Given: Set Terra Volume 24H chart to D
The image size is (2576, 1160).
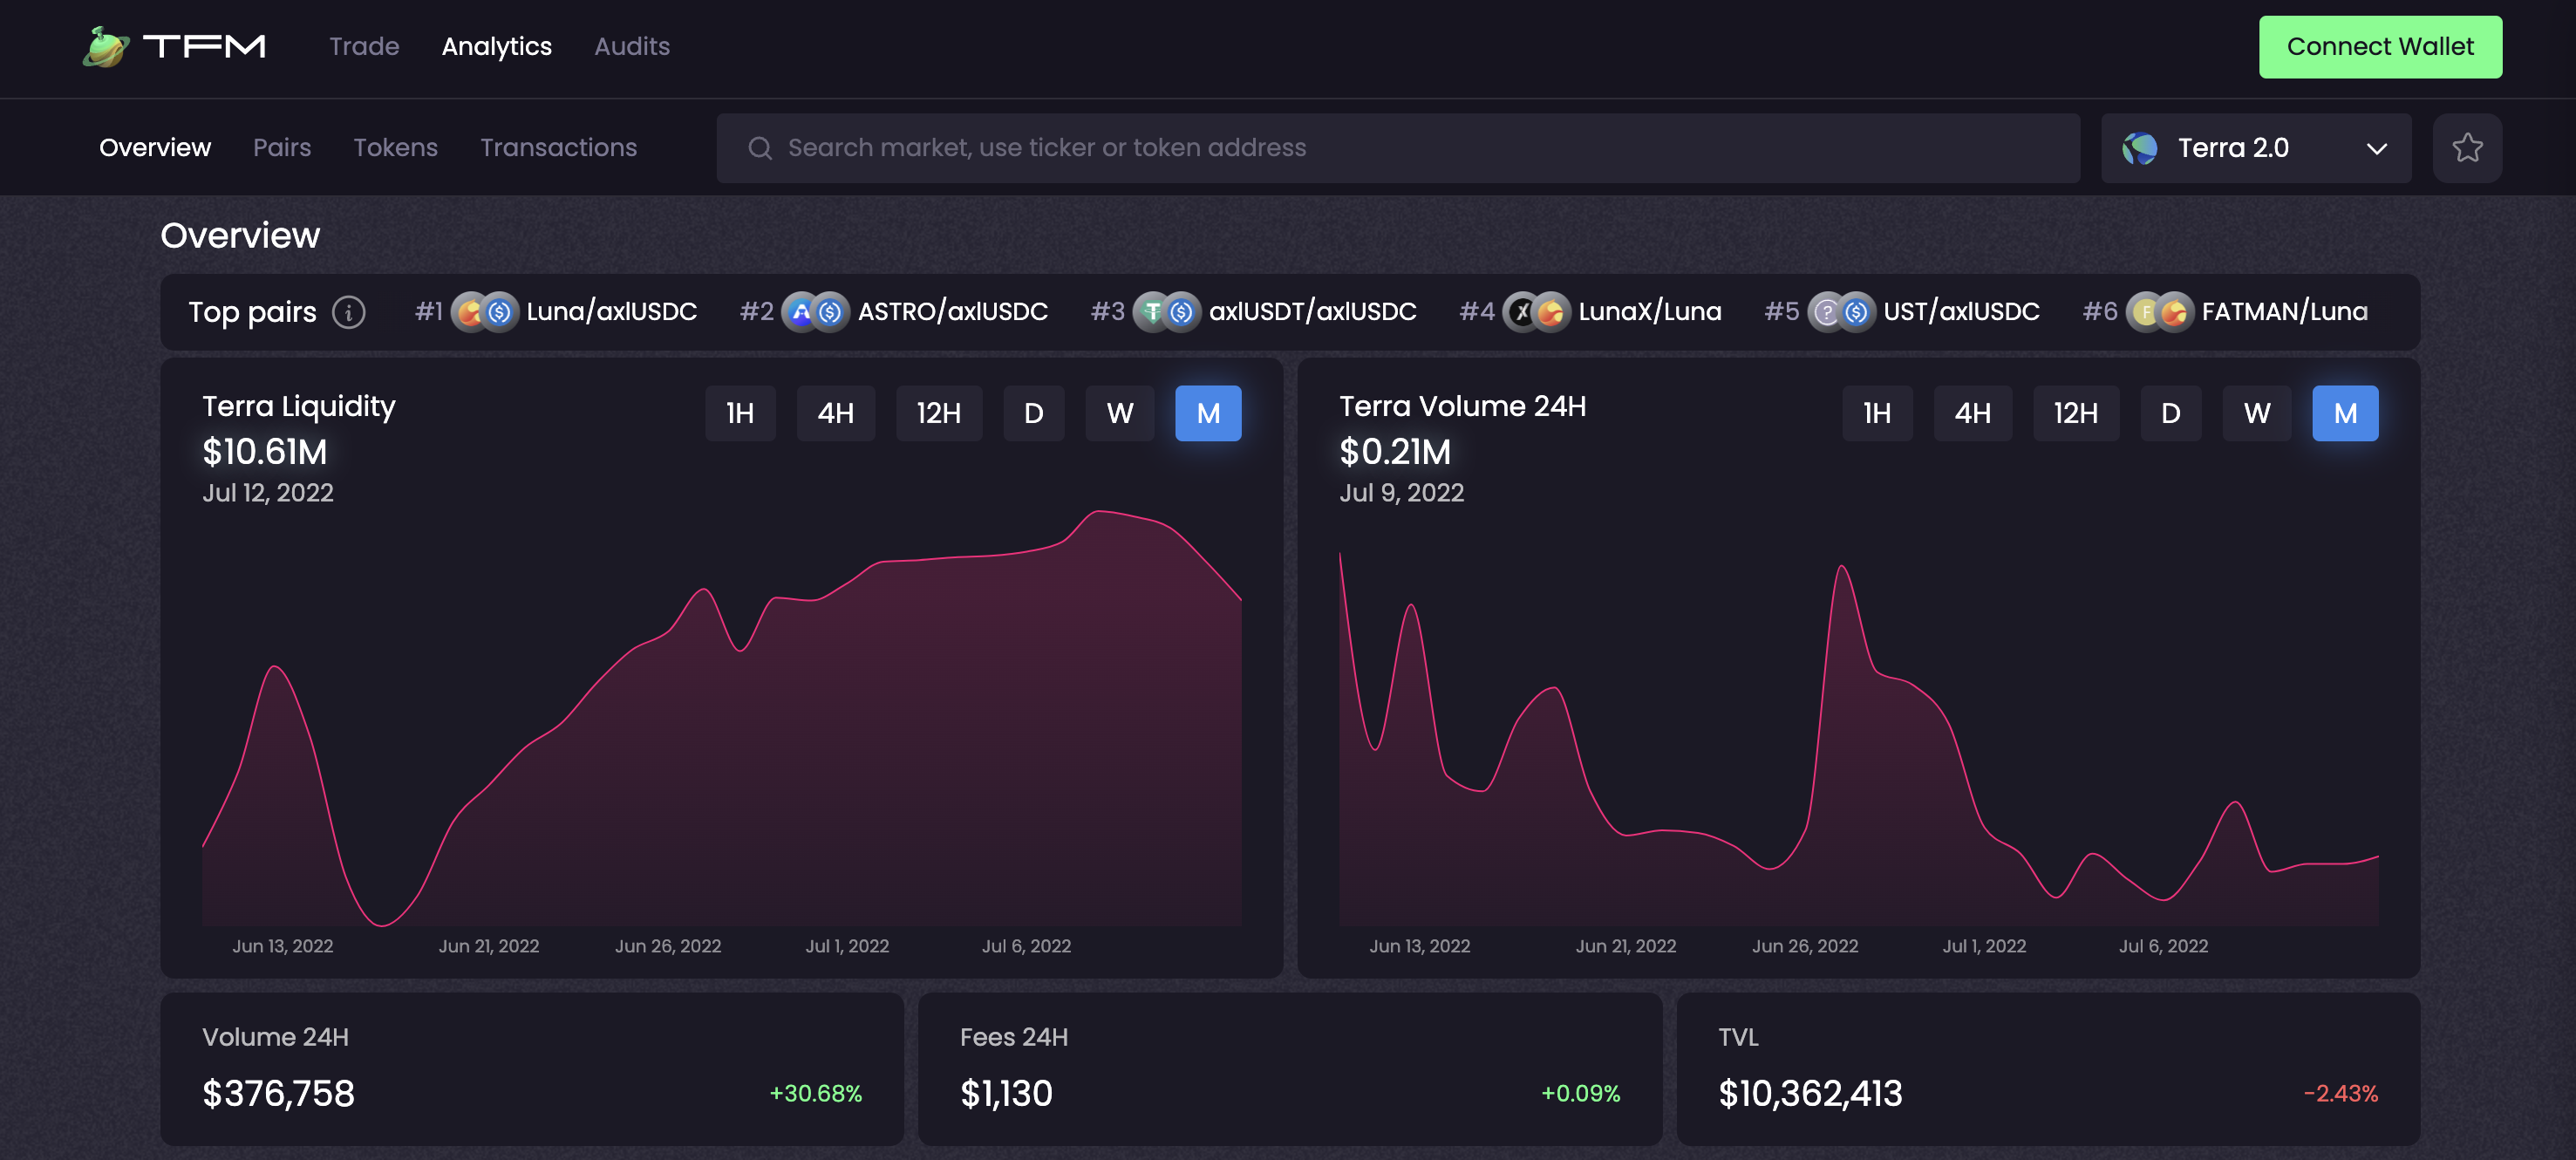Looking at the screenshot, I should 2170,413.
